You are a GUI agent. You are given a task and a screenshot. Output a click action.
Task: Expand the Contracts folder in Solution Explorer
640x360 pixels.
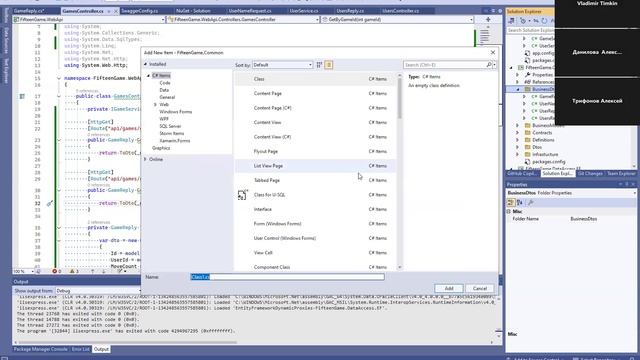tap(518, 133)
